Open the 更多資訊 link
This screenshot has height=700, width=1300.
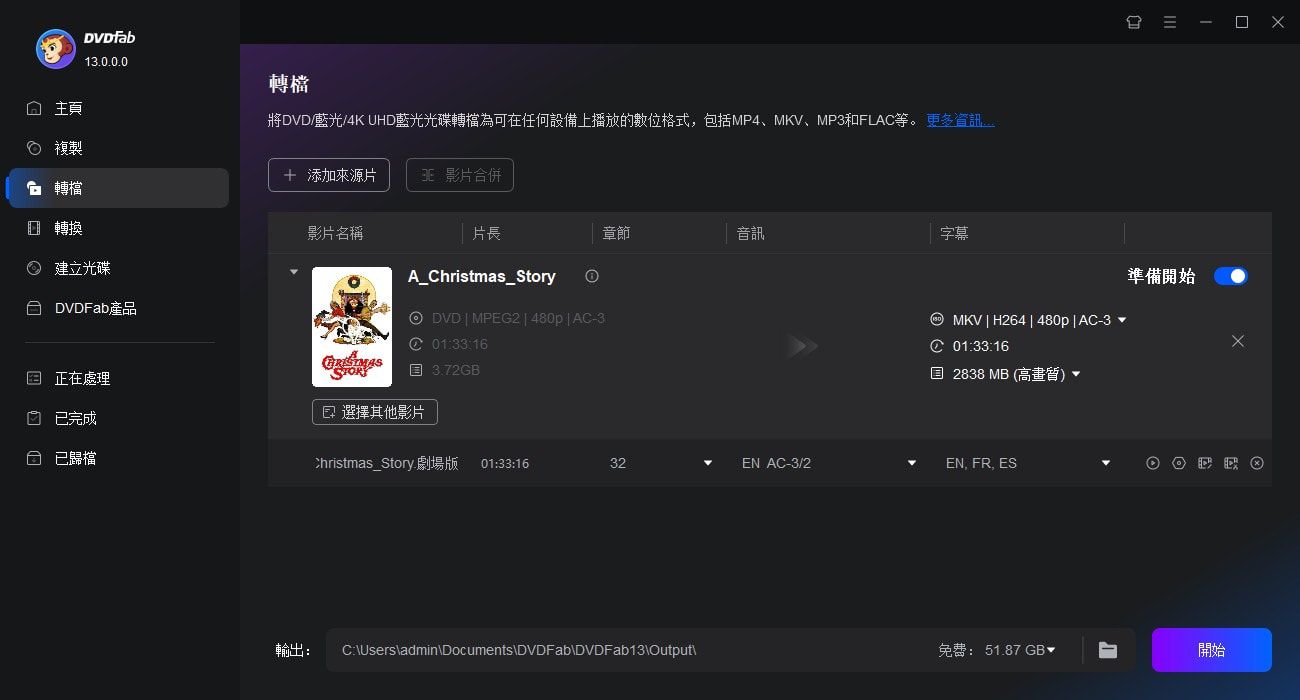[x=960, y=120]
